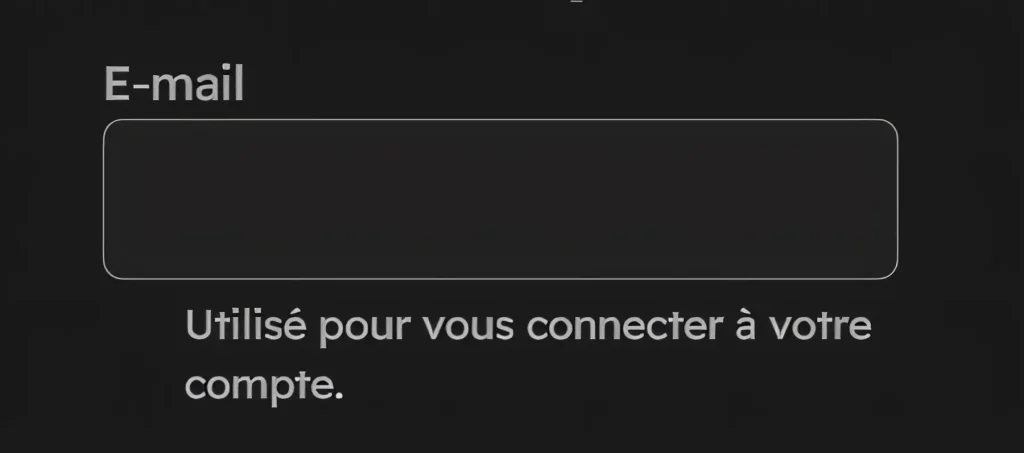Click the top border of the E-mail field

(x=500, y=119)
